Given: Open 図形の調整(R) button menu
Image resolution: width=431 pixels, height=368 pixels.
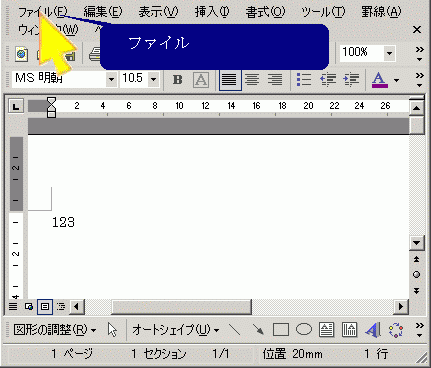Looking at the screenshot, I should point(55,330).
